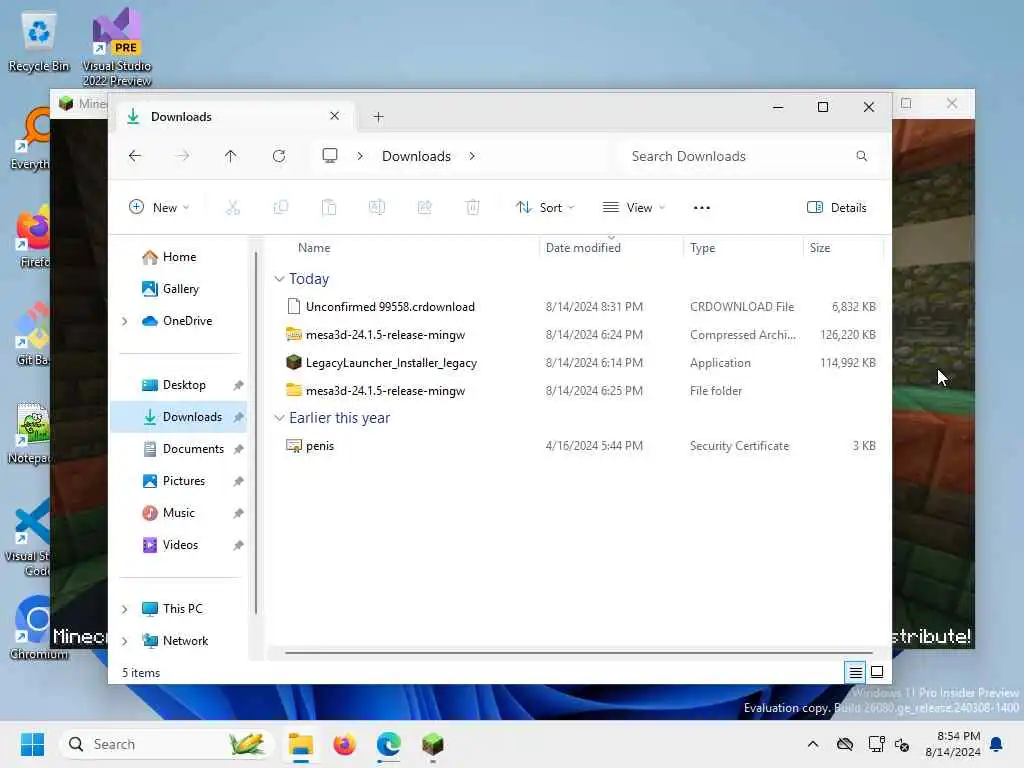
Task: Click the Size column header
Action: [820, 248]
